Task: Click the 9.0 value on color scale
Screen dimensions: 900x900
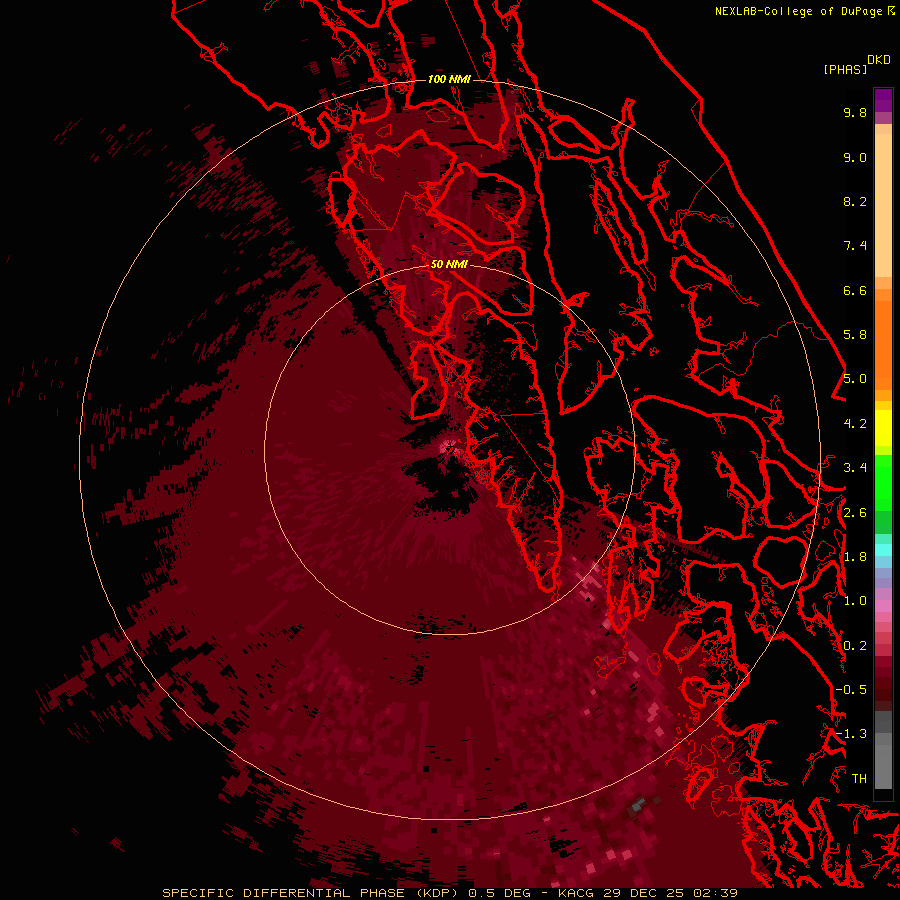Action: pos(855,157)
